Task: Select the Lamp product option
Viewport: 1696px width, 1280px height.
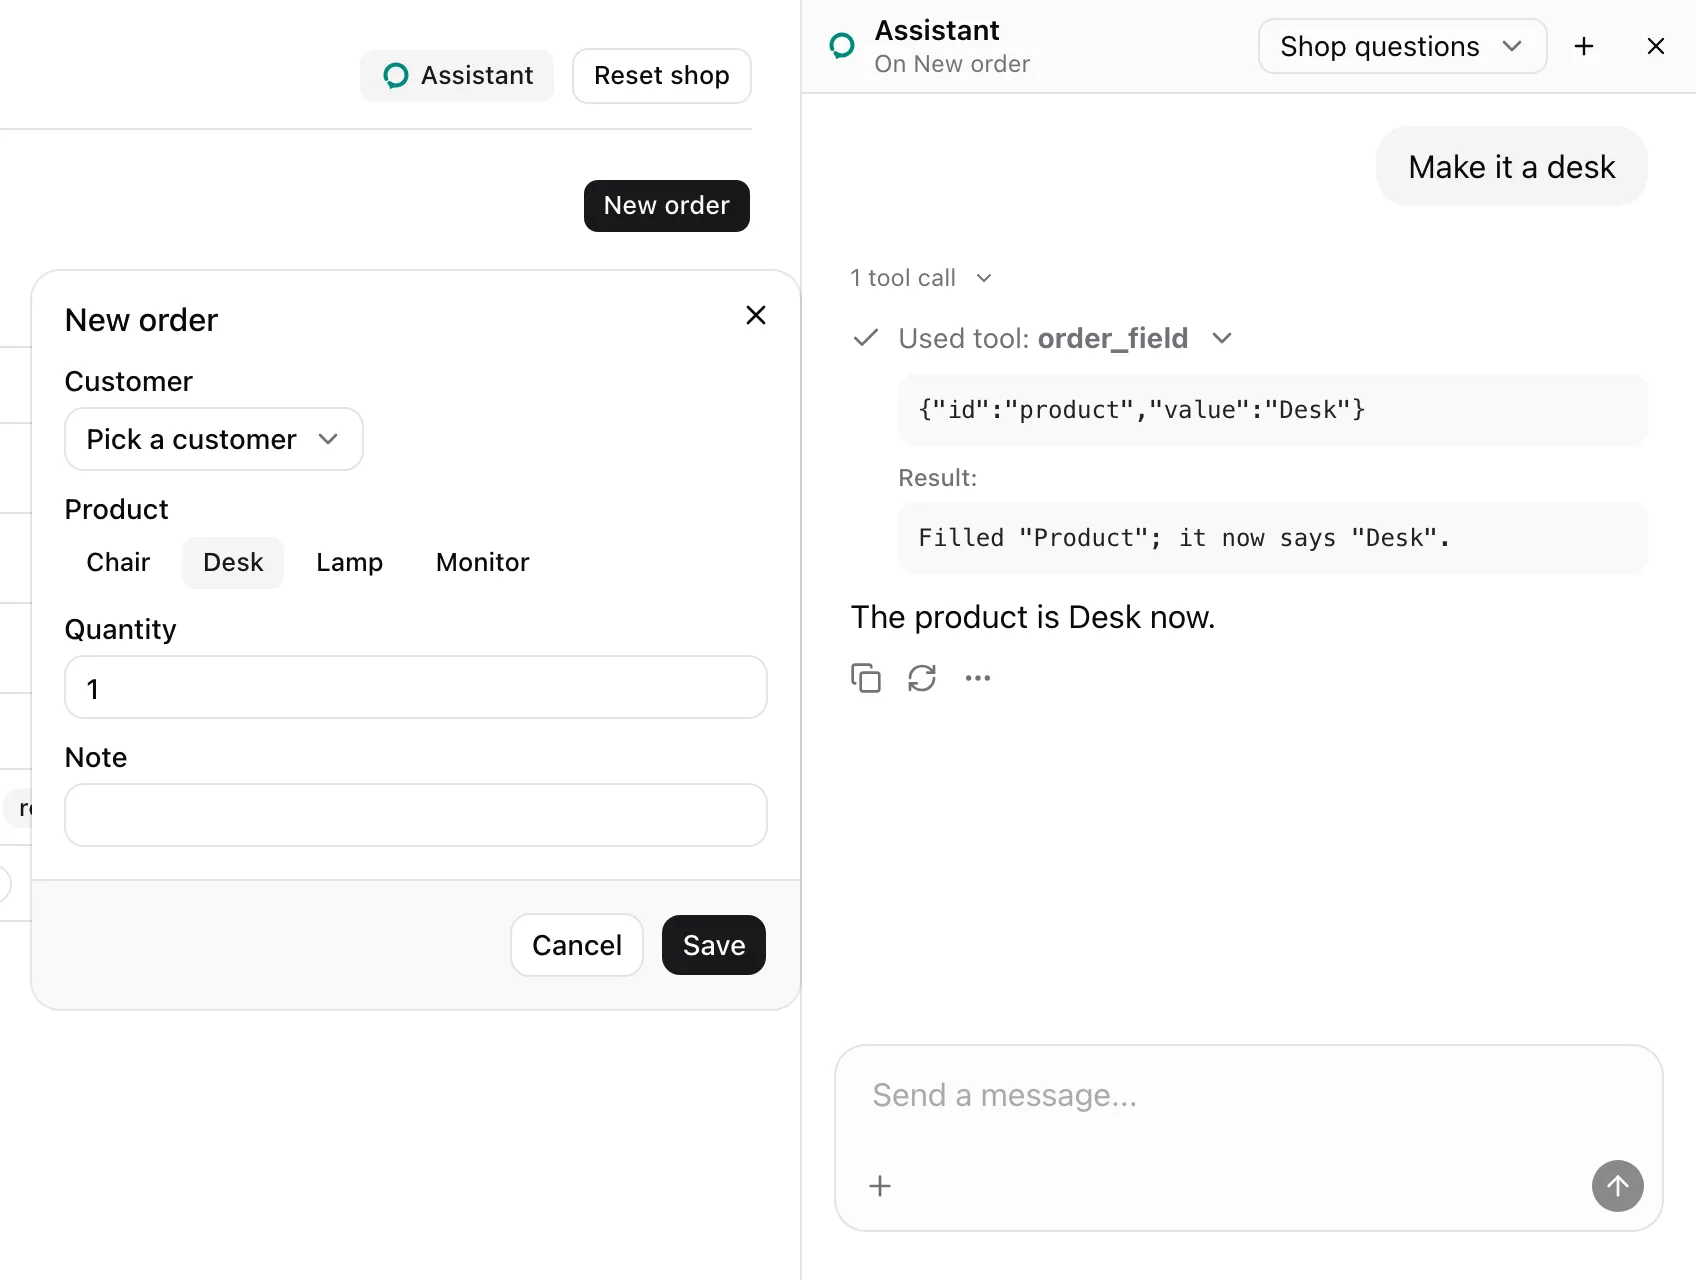Action: click(x=349, y=563)
